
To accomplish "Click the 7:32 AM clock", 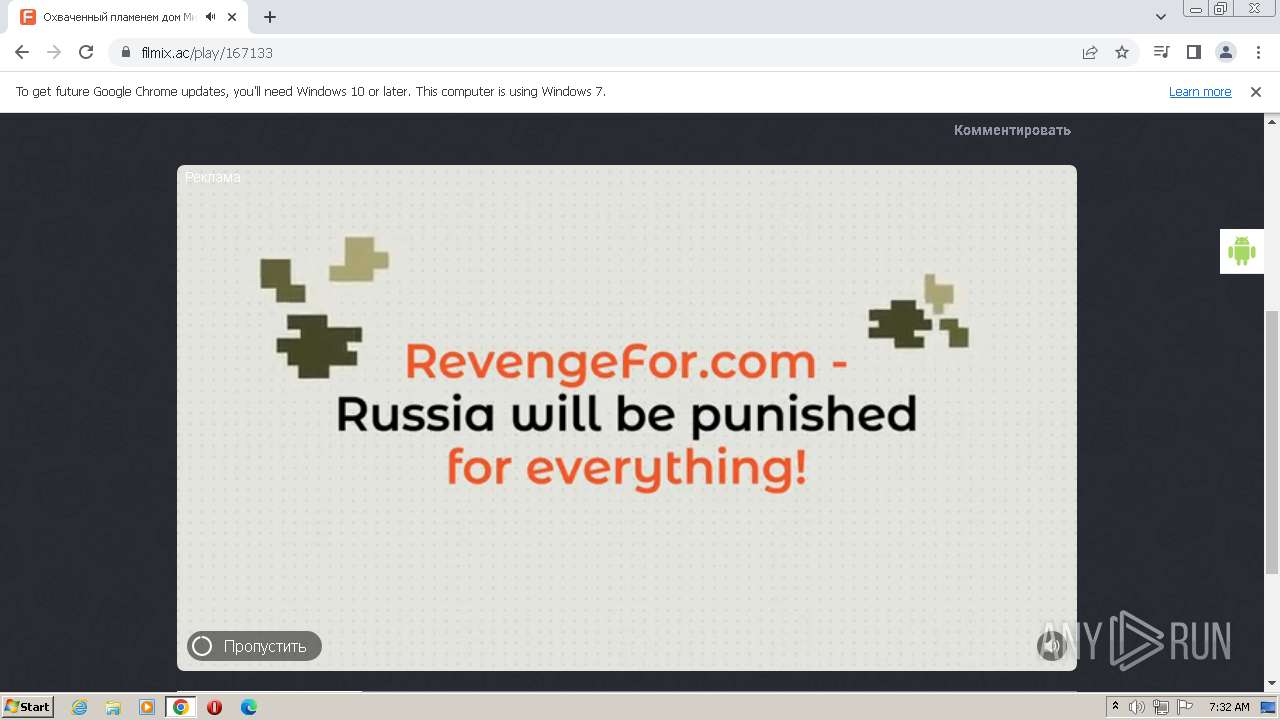I will tap(1229, 707).
